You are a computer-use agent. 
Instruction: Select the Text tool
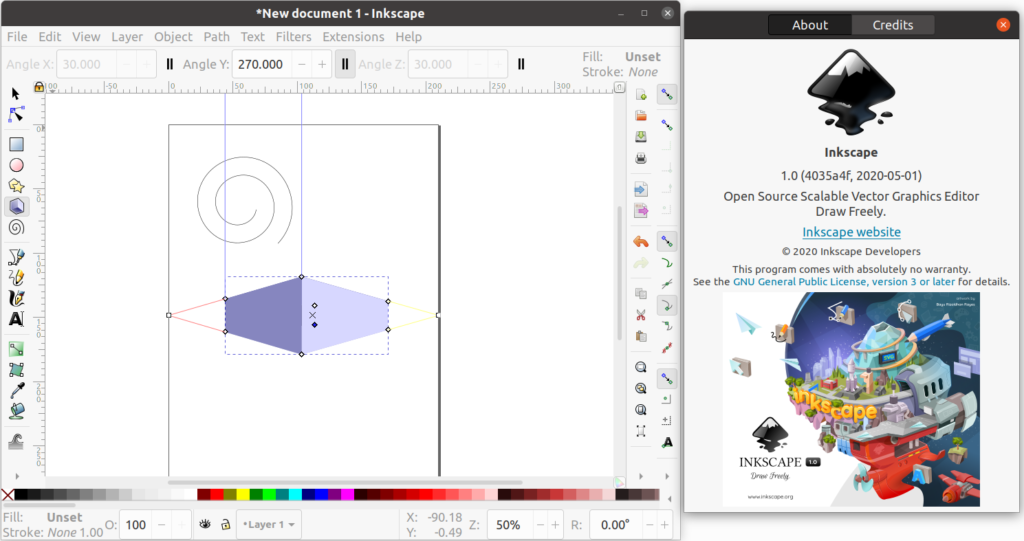[16, 320]
